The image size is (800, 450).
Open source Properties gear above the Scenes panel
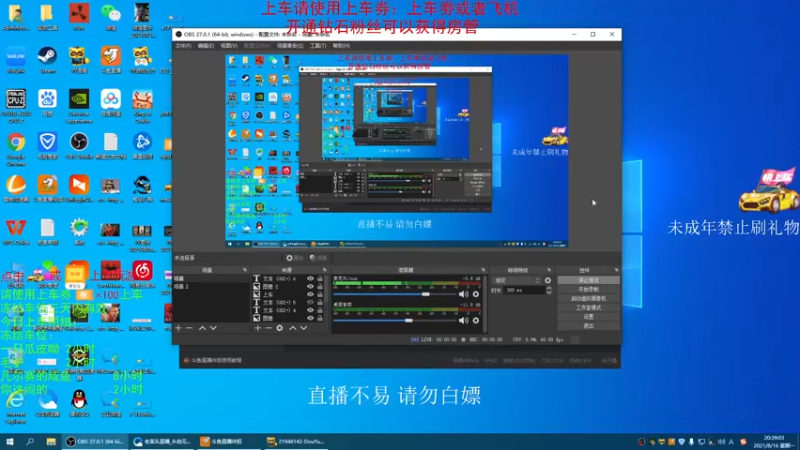(294, 258)
